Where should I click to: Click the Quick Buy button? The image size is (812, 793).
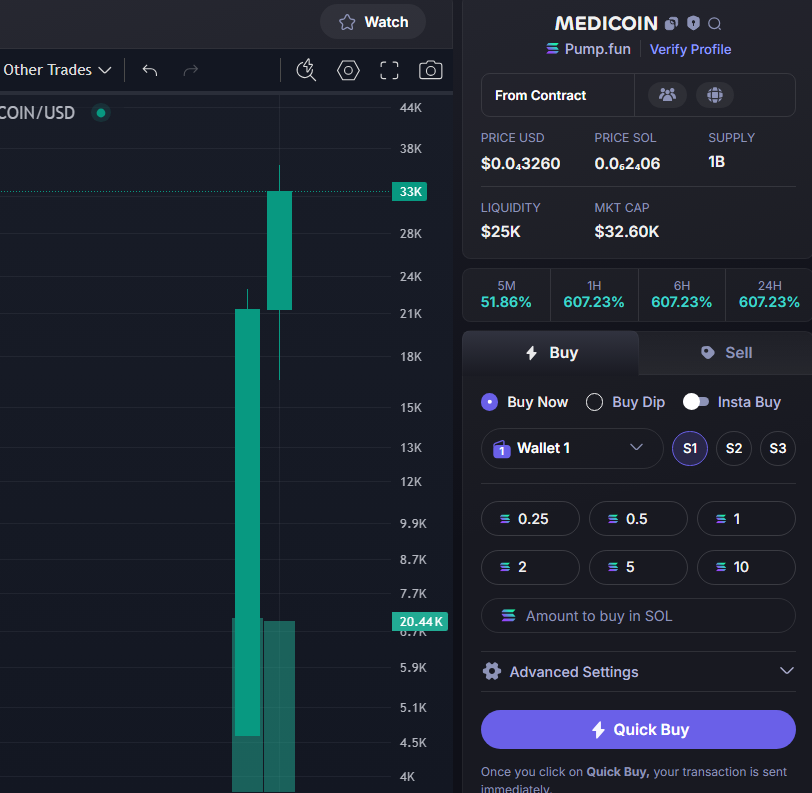coord(638,729)
